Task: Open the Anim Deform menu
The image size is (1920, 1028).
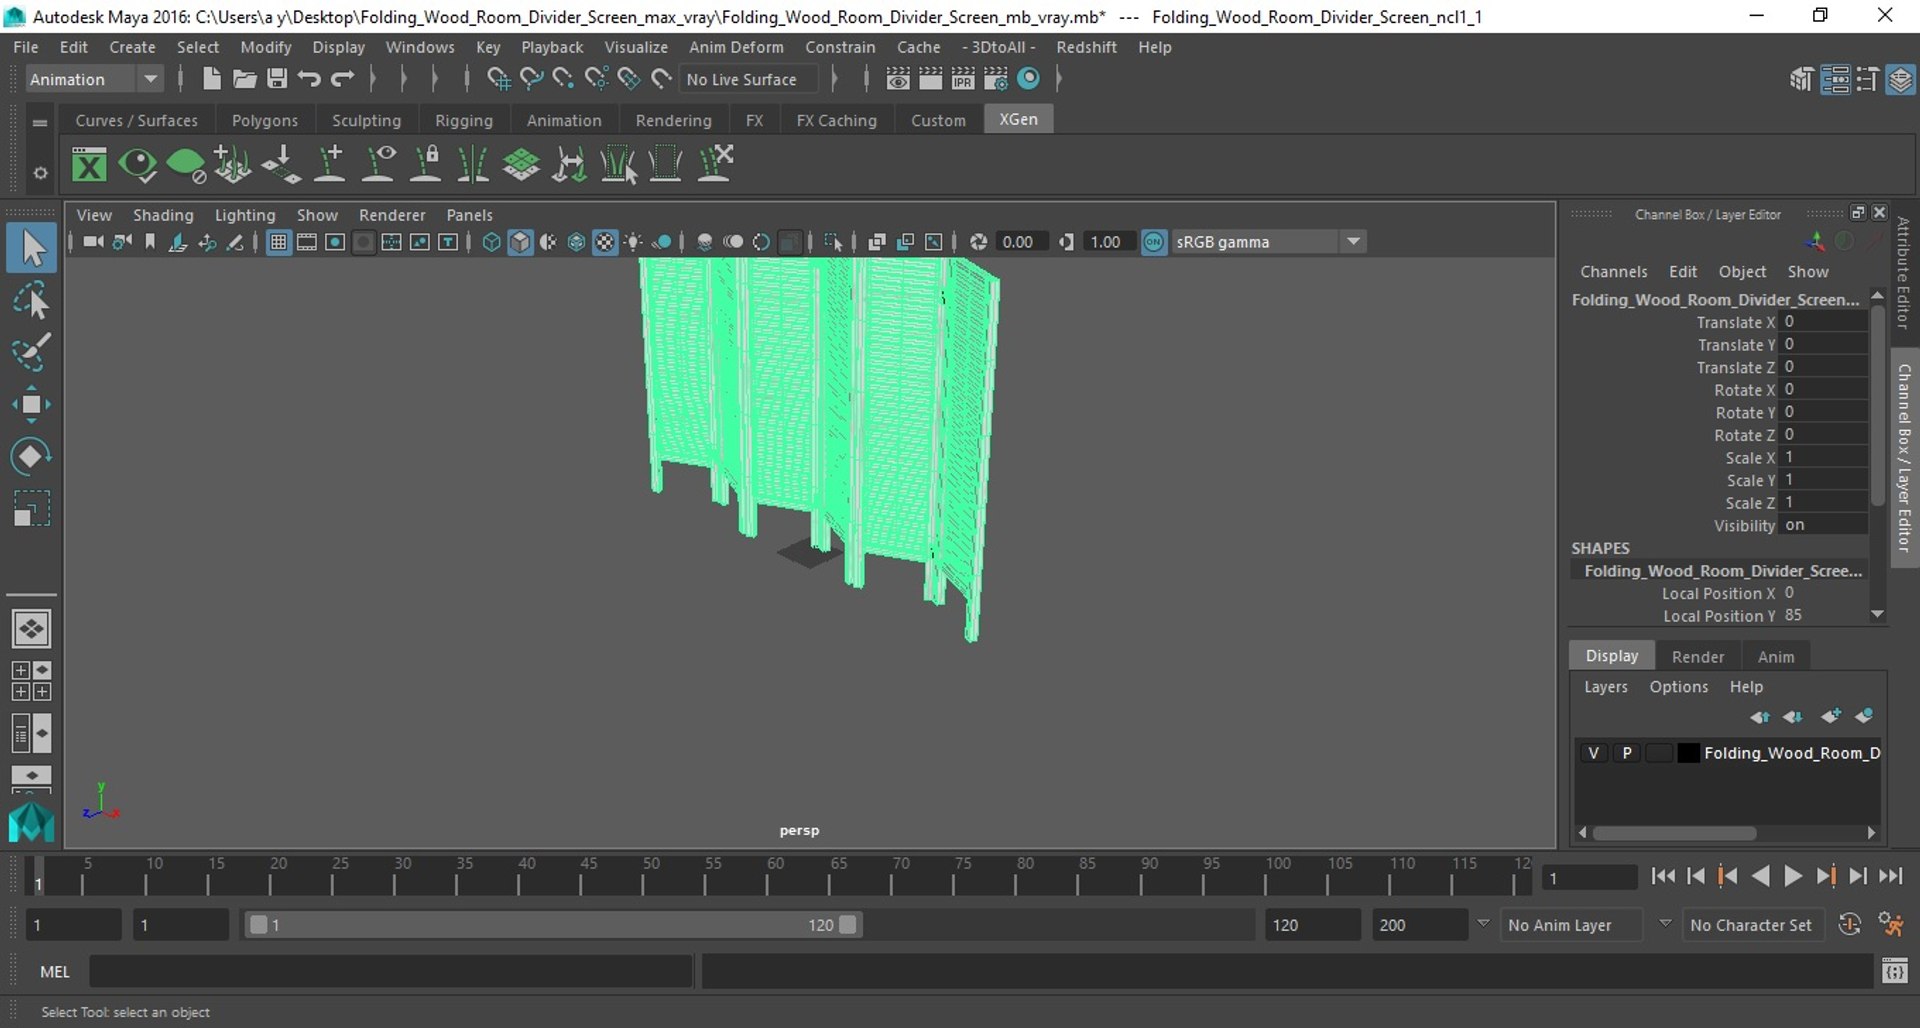Action: click(x=736, y=47)
